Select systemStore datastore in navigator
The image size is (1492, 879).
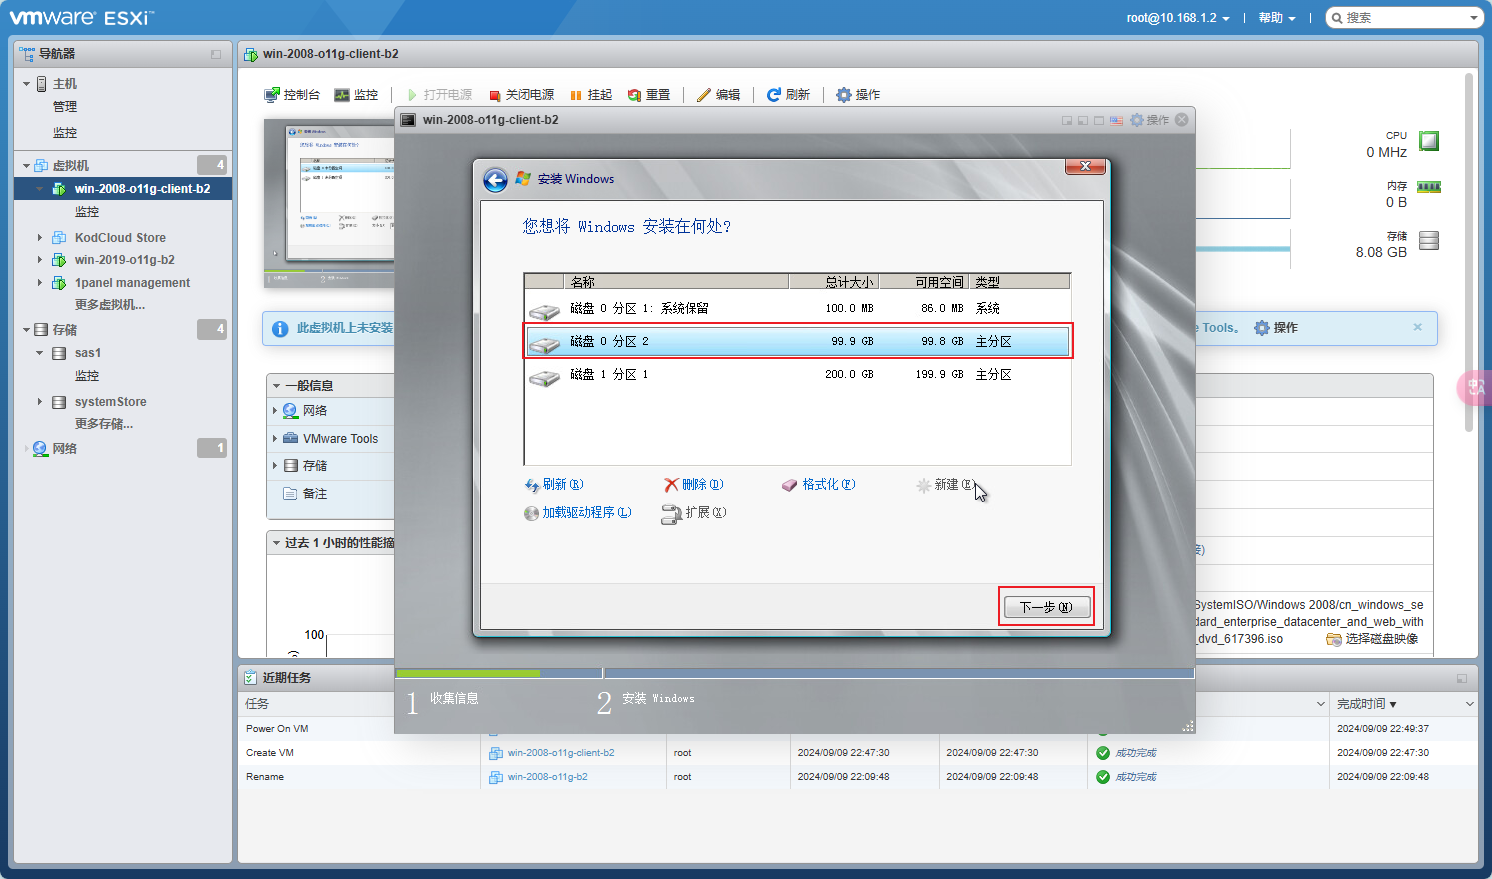click(x=110, y=402)
